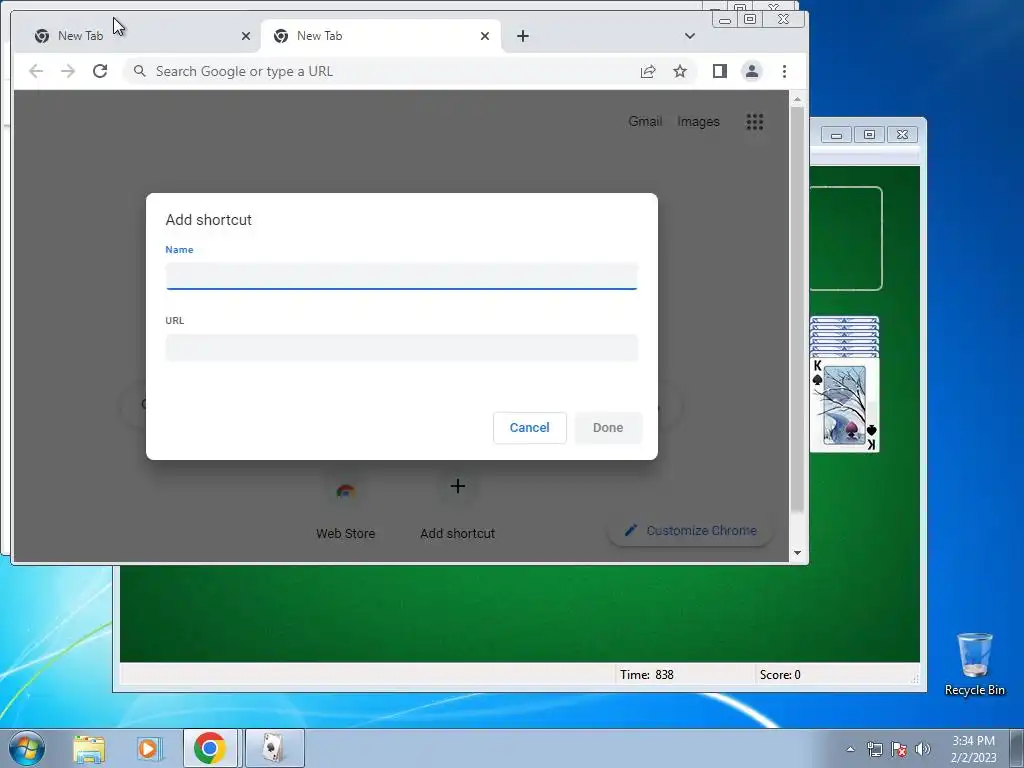Minimize the front Chrome window
This screenshot has width=1024, height=768.
(724, 20)
